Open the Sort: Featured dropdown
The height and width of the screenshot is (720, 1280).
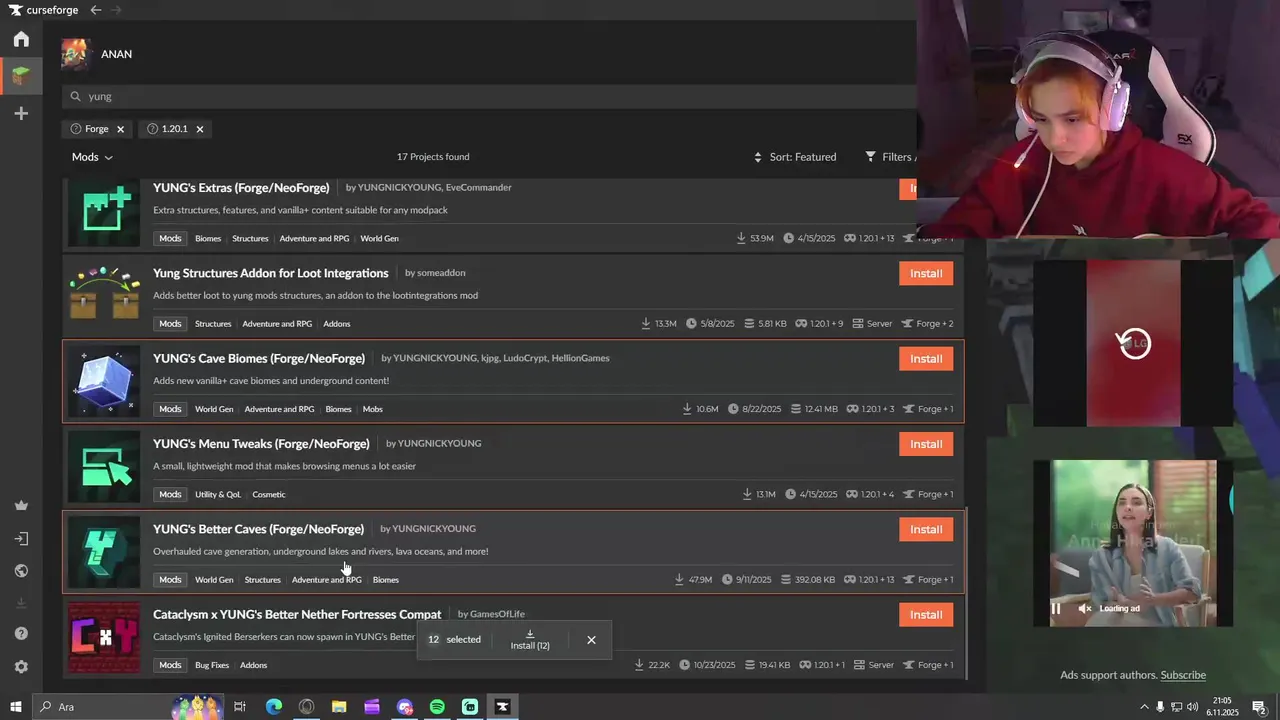[x=795, y=157]
